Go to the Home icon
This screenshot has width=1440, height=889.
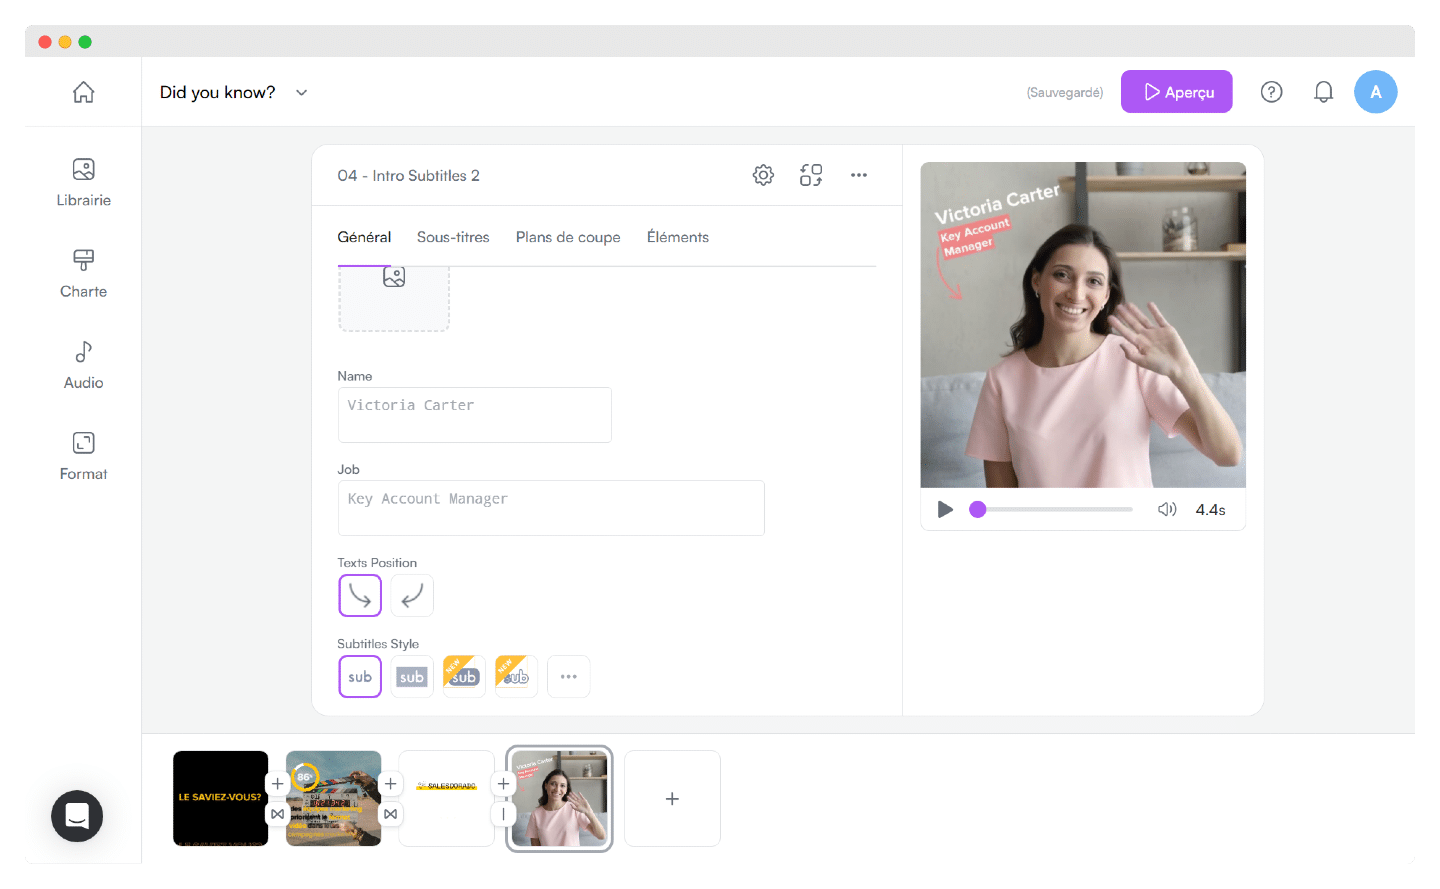coord(83,92)
